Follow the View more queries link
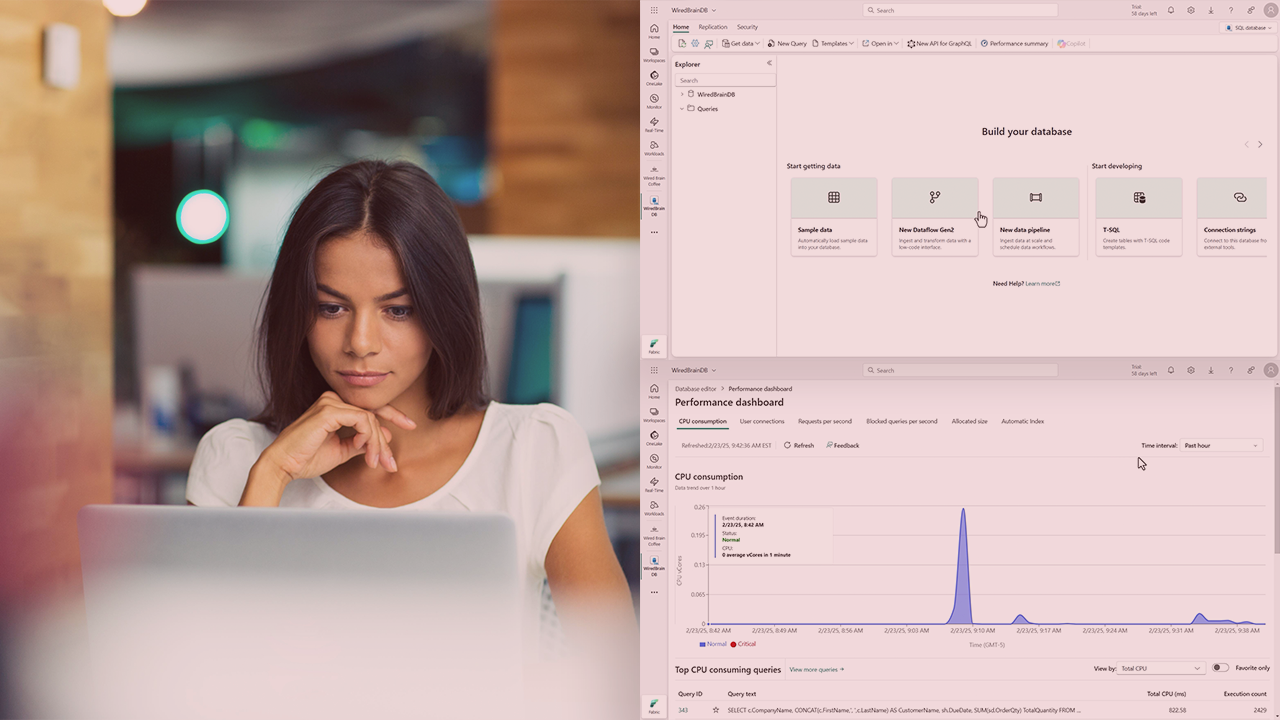The image size is (1280, 720). pyautogui.click(x=816, y=669)
